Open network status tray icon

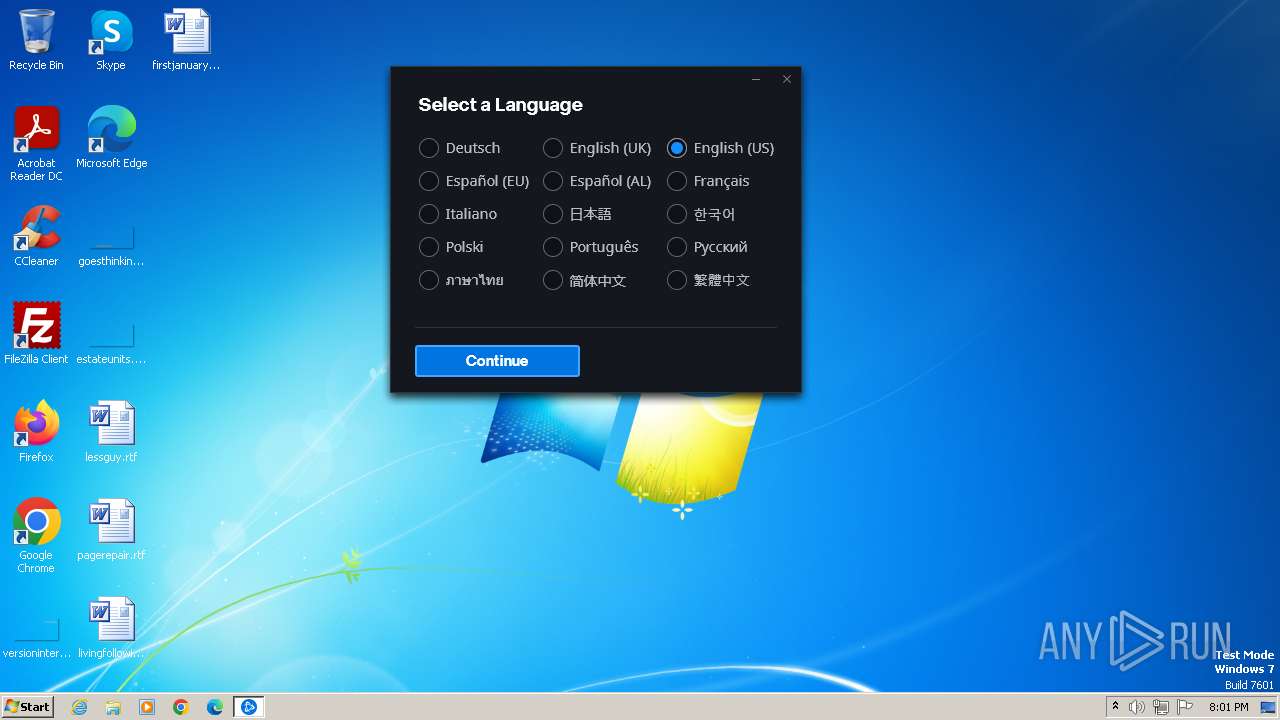(x=1161, y=707)
